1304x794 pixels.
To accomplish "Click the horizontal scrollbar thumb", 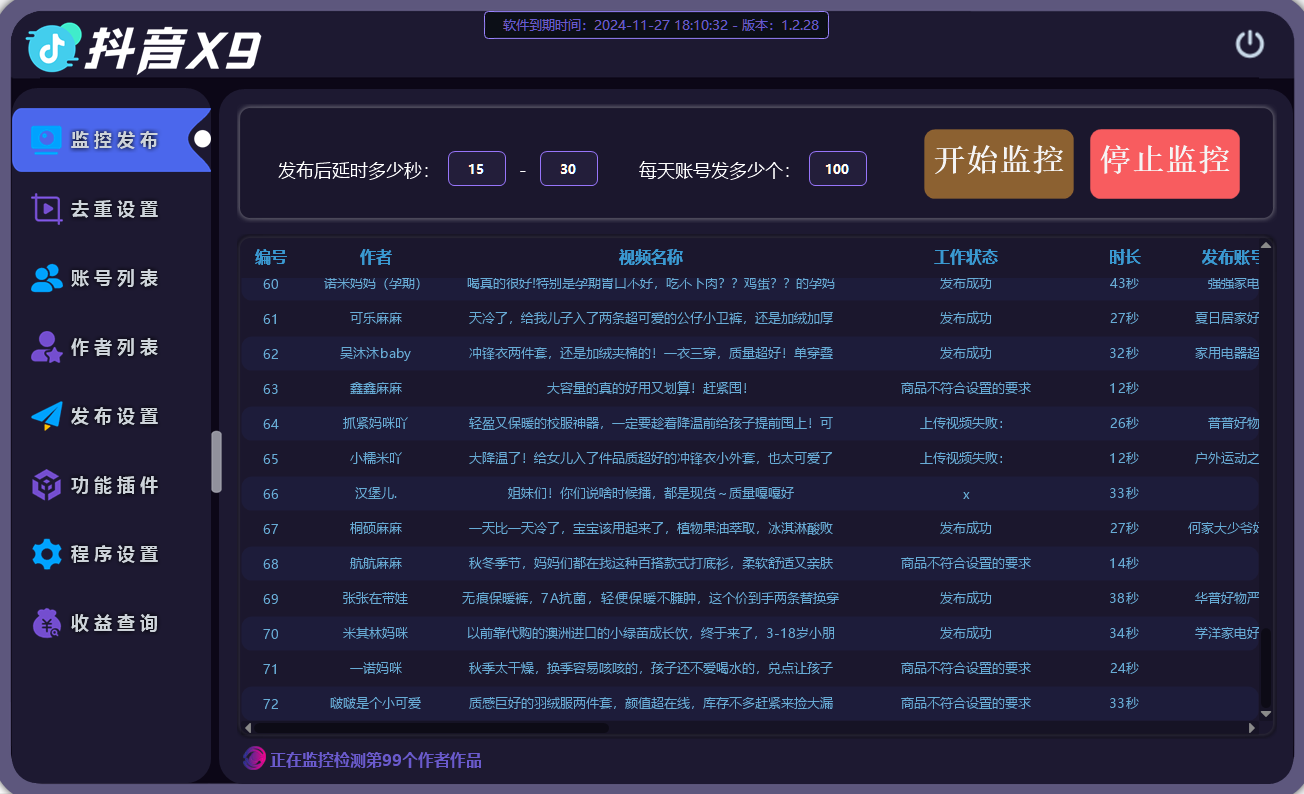I will pyautogui.click(x=430, y=727).
